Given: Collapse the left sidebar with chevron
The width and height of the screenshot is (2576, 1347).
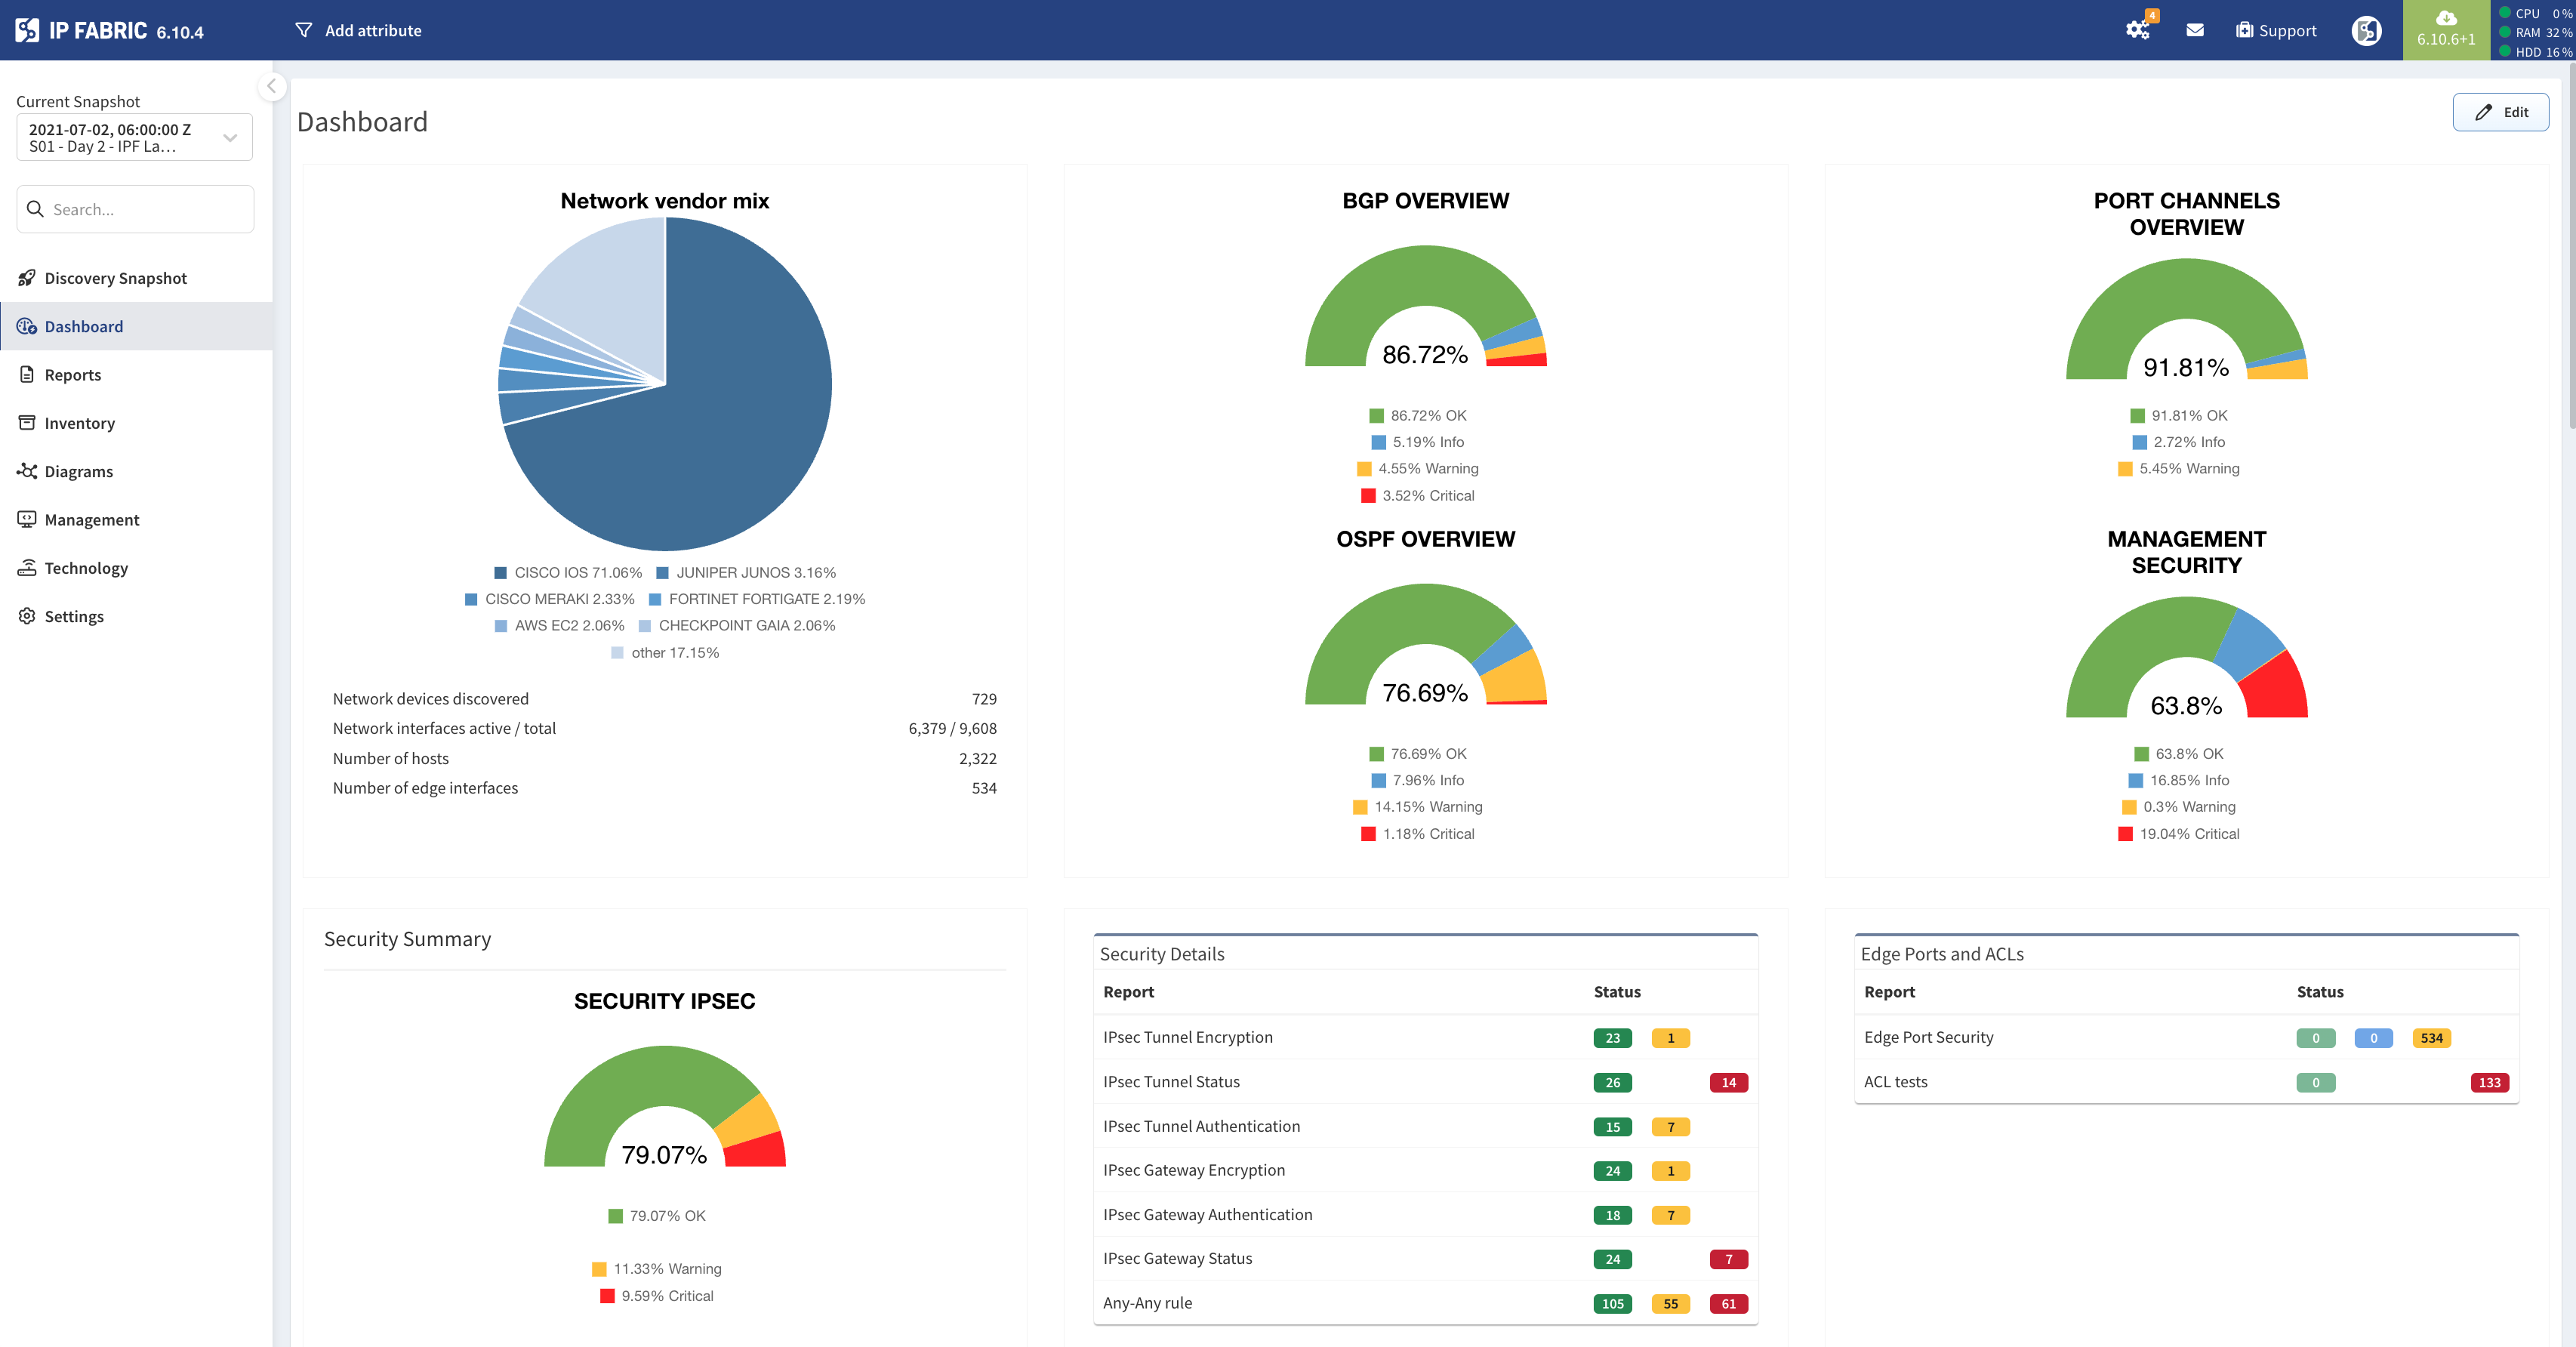Looking at the screenshot, I should [271, 86].
